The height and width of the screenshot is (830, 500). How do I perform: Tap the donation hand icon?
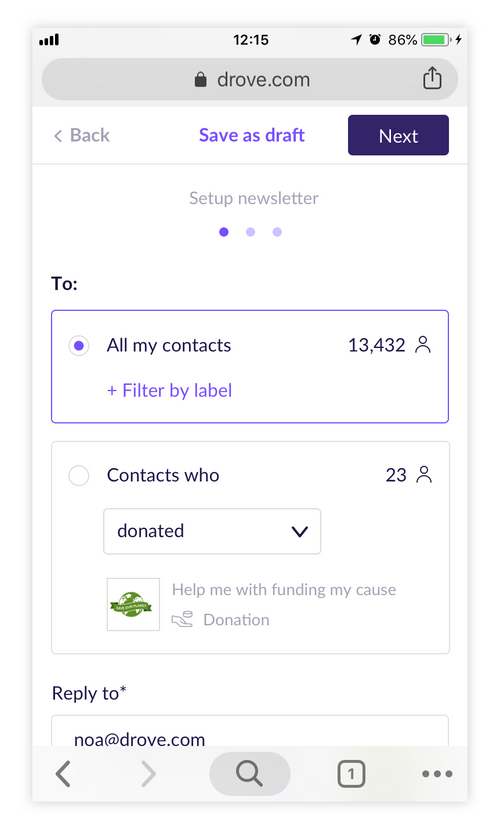coord(182,619)
